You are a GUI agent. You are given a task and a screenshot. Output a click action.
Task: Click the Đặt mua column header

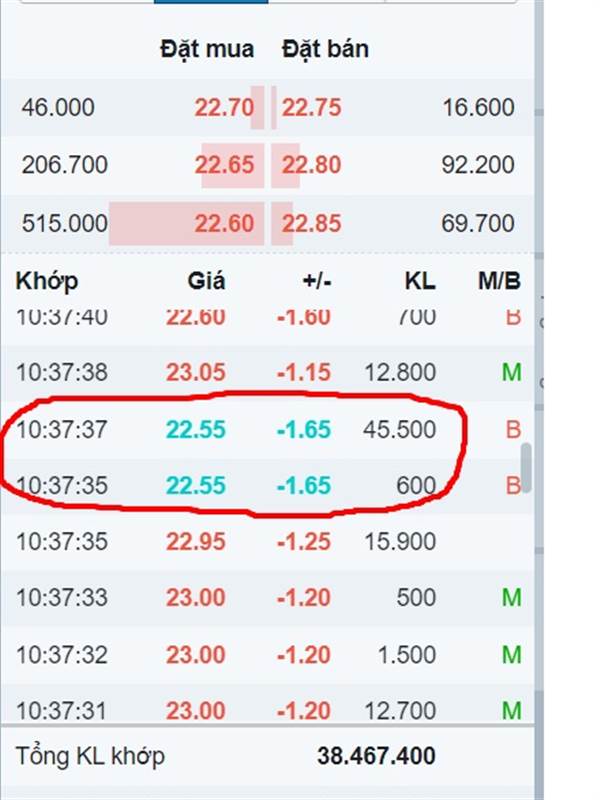coord(207,49)
